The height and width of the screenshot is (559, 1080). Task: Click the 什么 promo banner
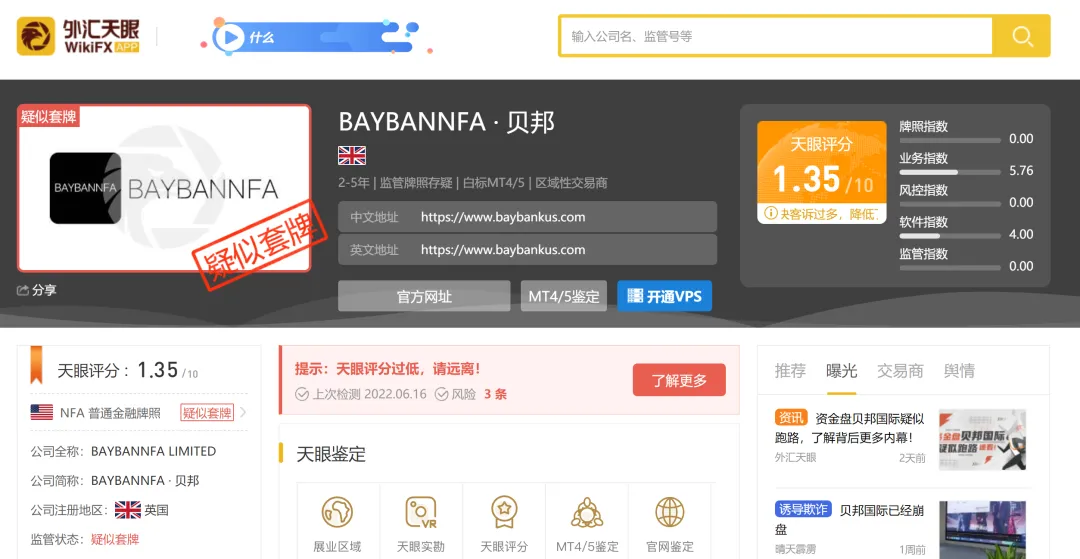(315, 36)
